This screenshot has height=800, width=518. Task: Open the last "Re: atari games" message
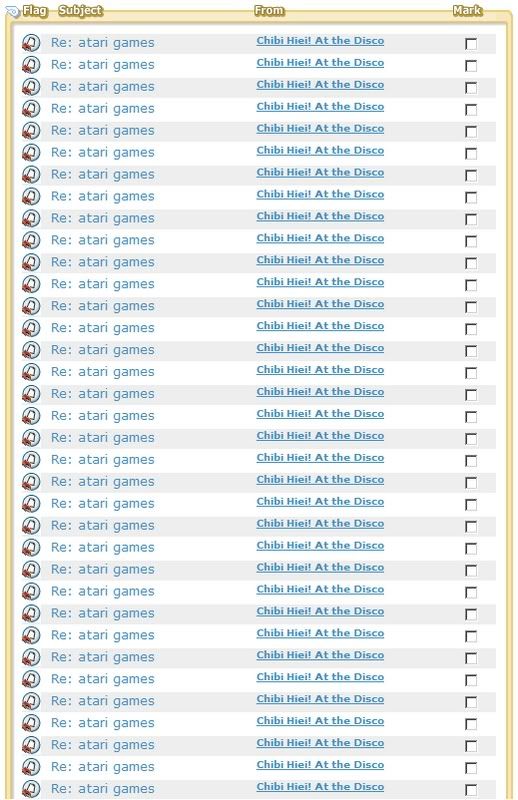[103, 789]
